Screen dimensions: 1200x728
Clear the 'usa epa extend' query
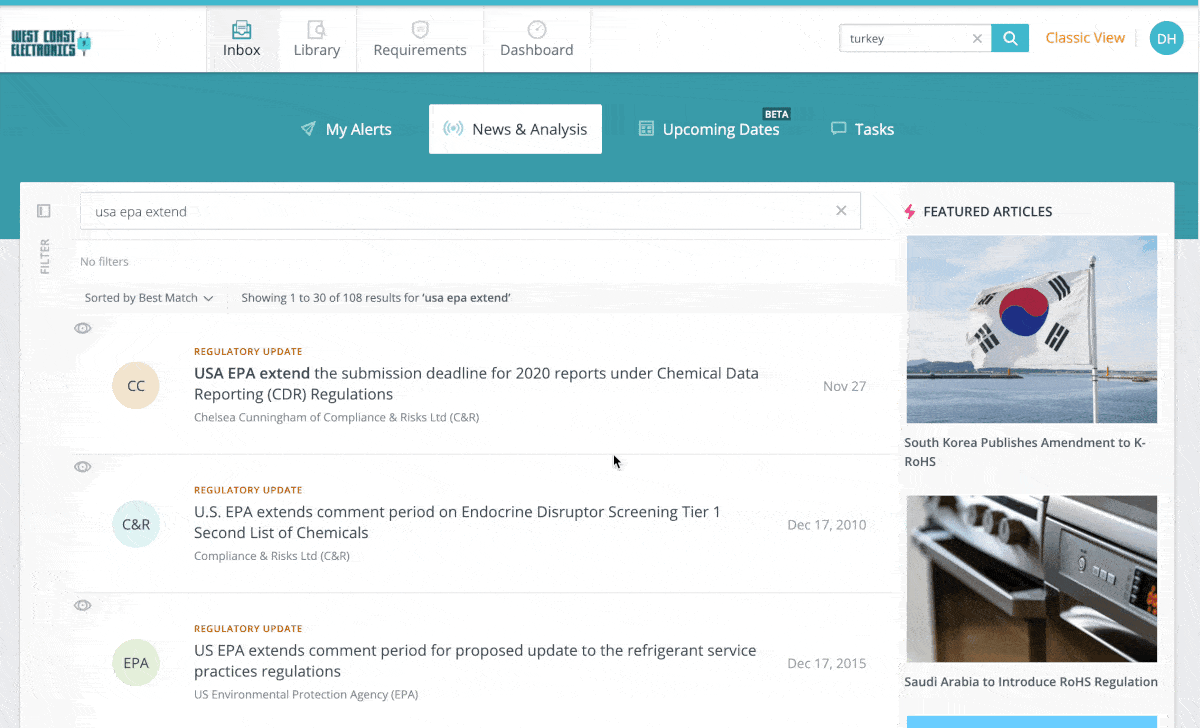[841, 211]
